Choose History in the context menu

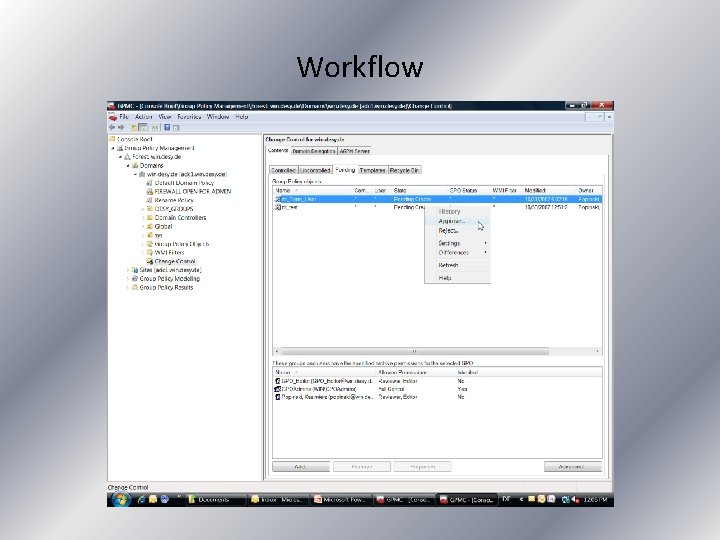[457, 212]
